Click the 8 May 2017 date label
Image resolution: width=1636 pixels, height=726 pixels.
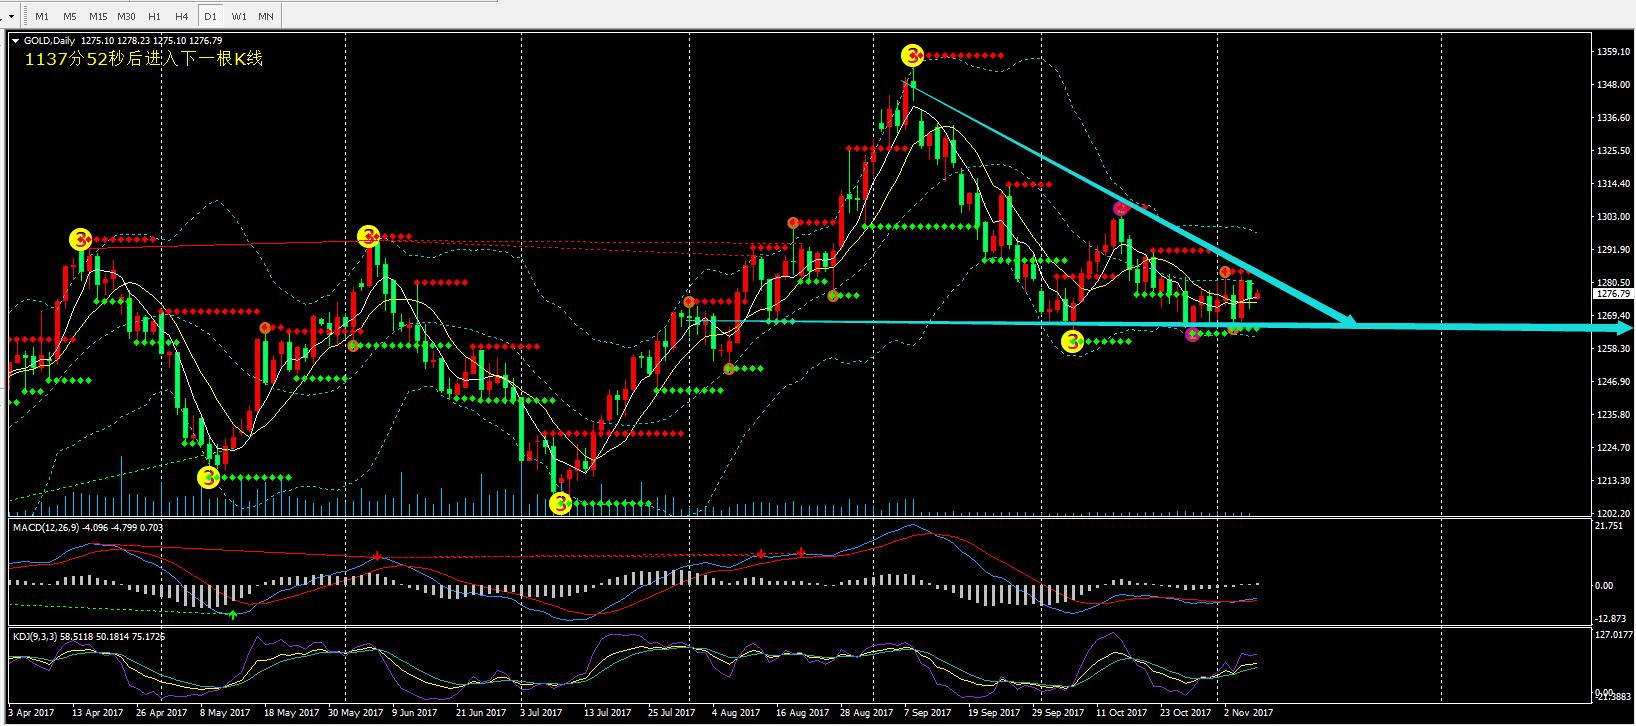[x=226, y=713]
